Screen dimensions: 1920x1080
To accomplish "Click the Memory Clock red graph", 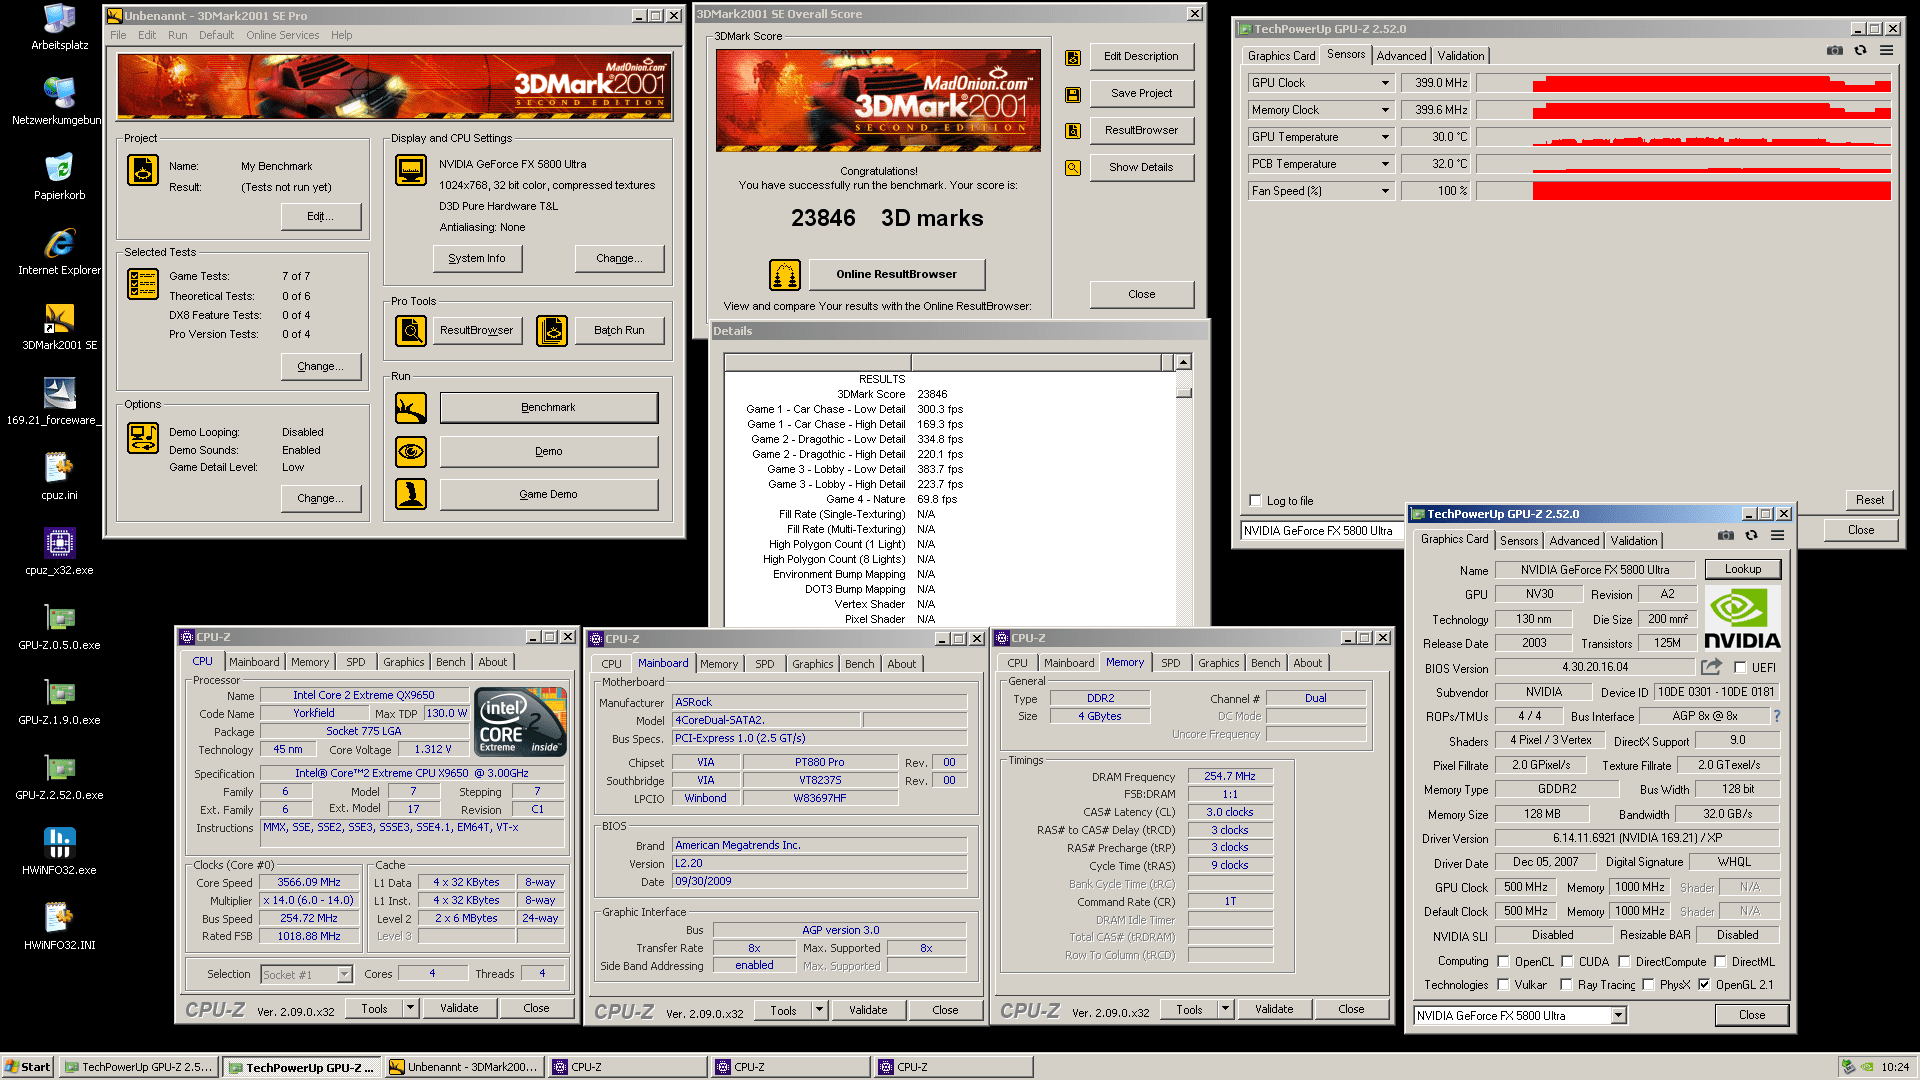I will coord(1711,111).
